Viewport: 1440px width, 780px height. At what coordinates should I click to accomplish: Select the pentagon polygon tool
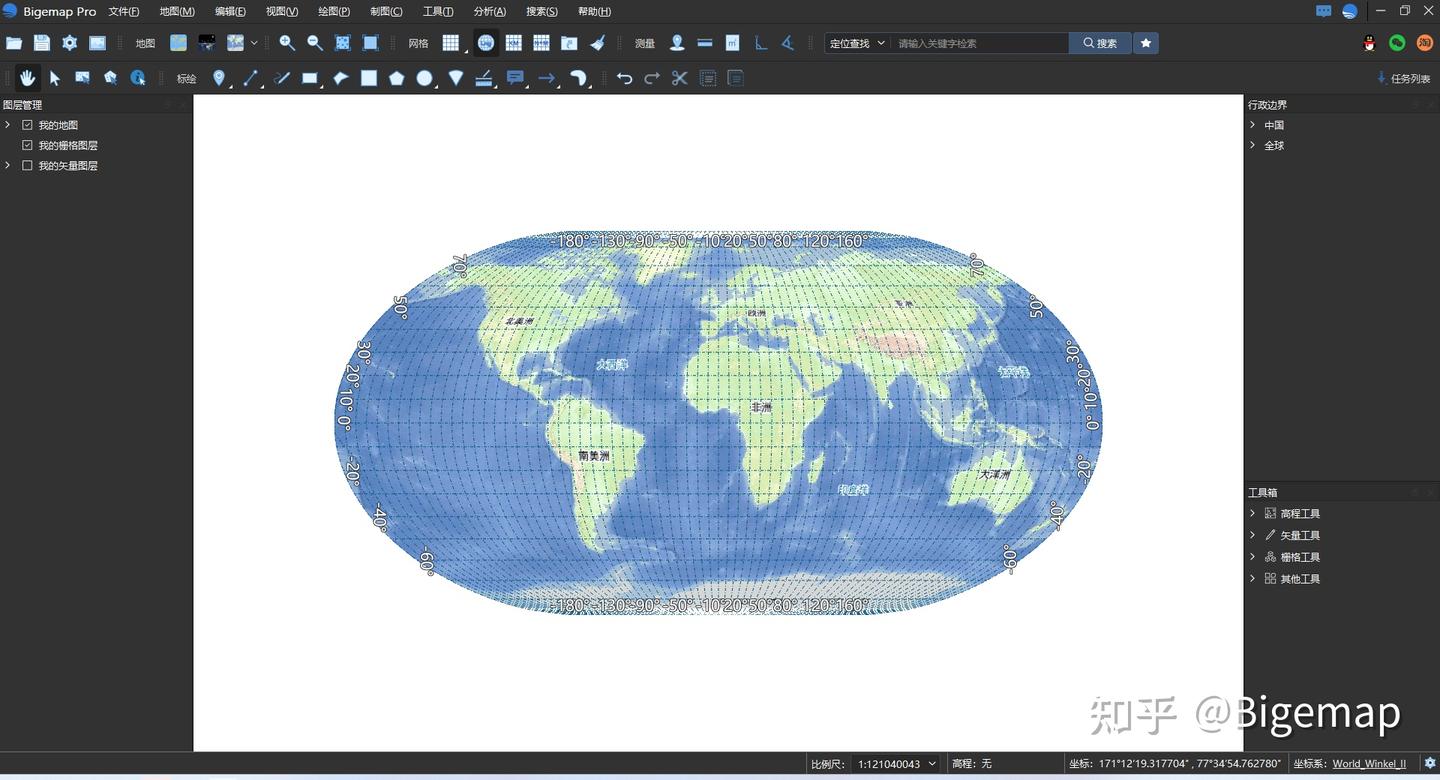(x=397, y=78)
